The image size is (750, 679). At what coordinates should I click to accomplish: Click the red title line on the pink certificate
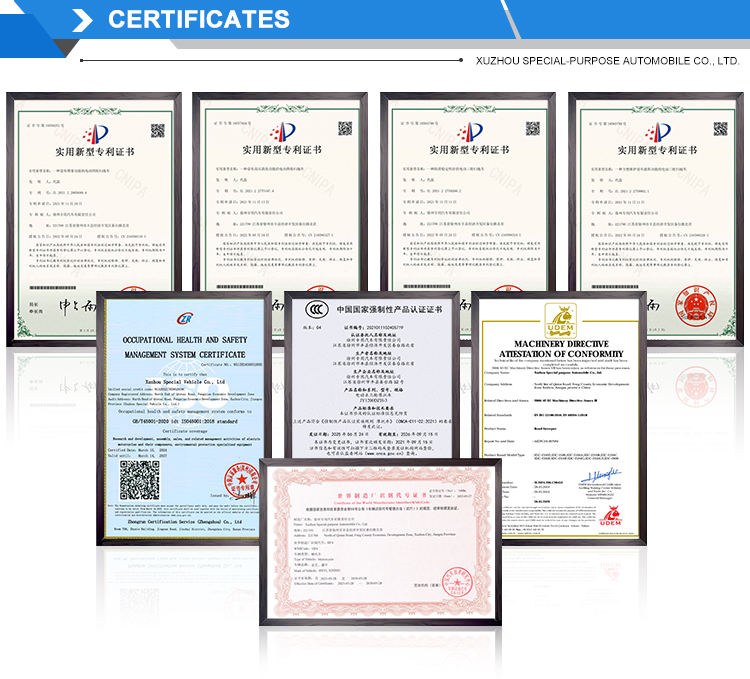[380, 496]
